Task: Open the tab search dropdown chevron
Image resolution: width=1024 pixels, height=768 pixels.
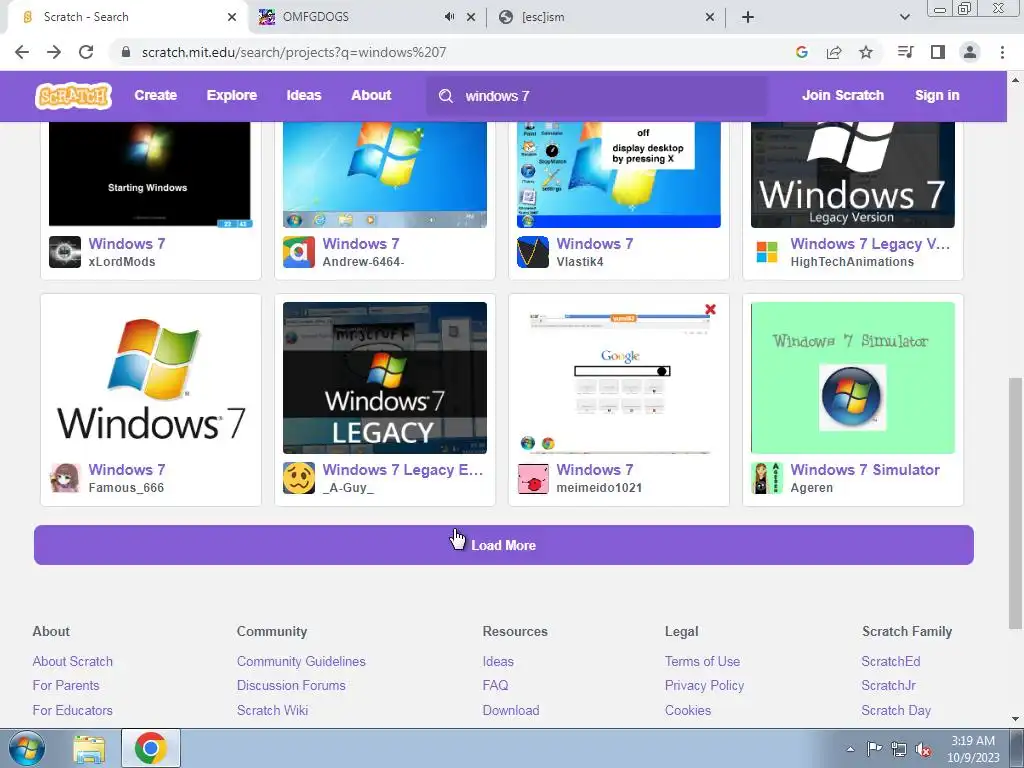Action: click(904, 17)
